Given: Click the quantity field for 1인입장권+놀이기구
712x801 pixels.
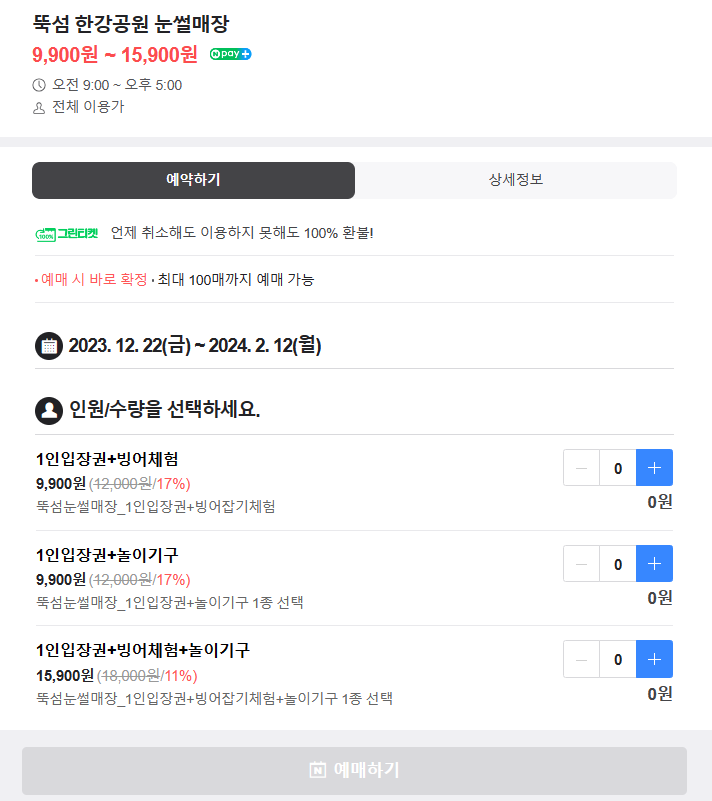Looking at the screenshot, I should 617,563.
